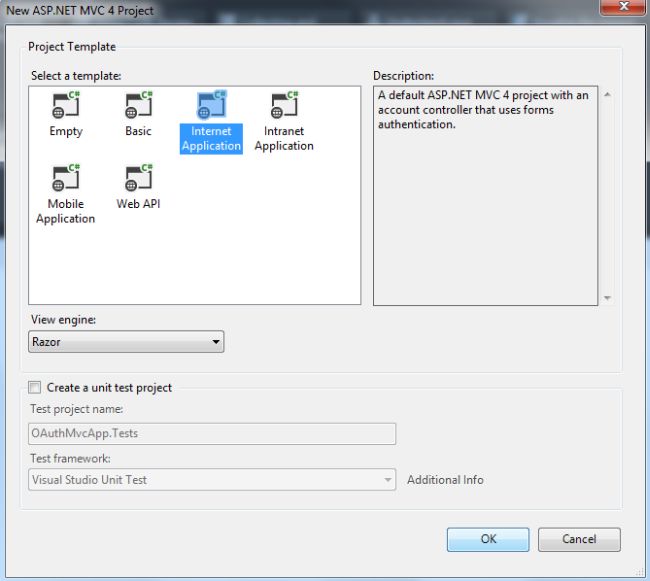Viewport: 650px width, 581px height.
Task: Click the Test project name field
Action: click(212, 433)
